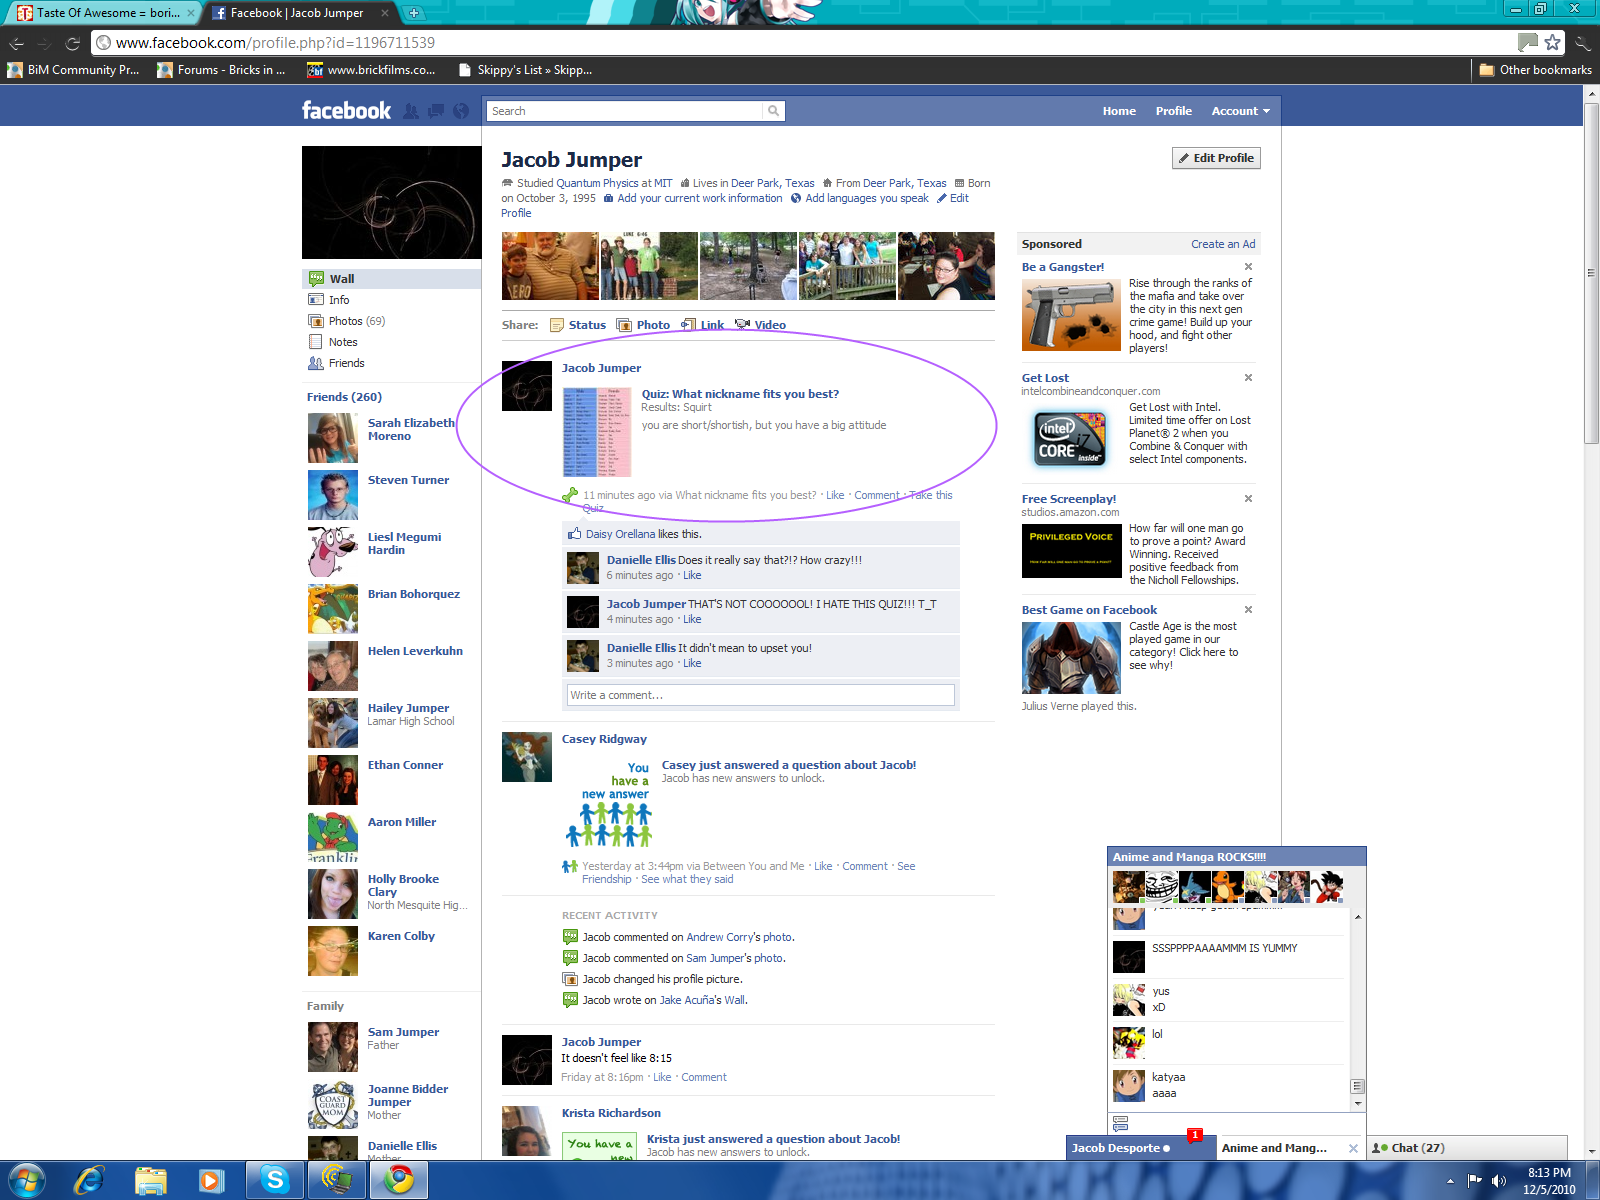Open the Account dropdown menu
This screenshot has height=1200, width=1600.
[1240, 111]
